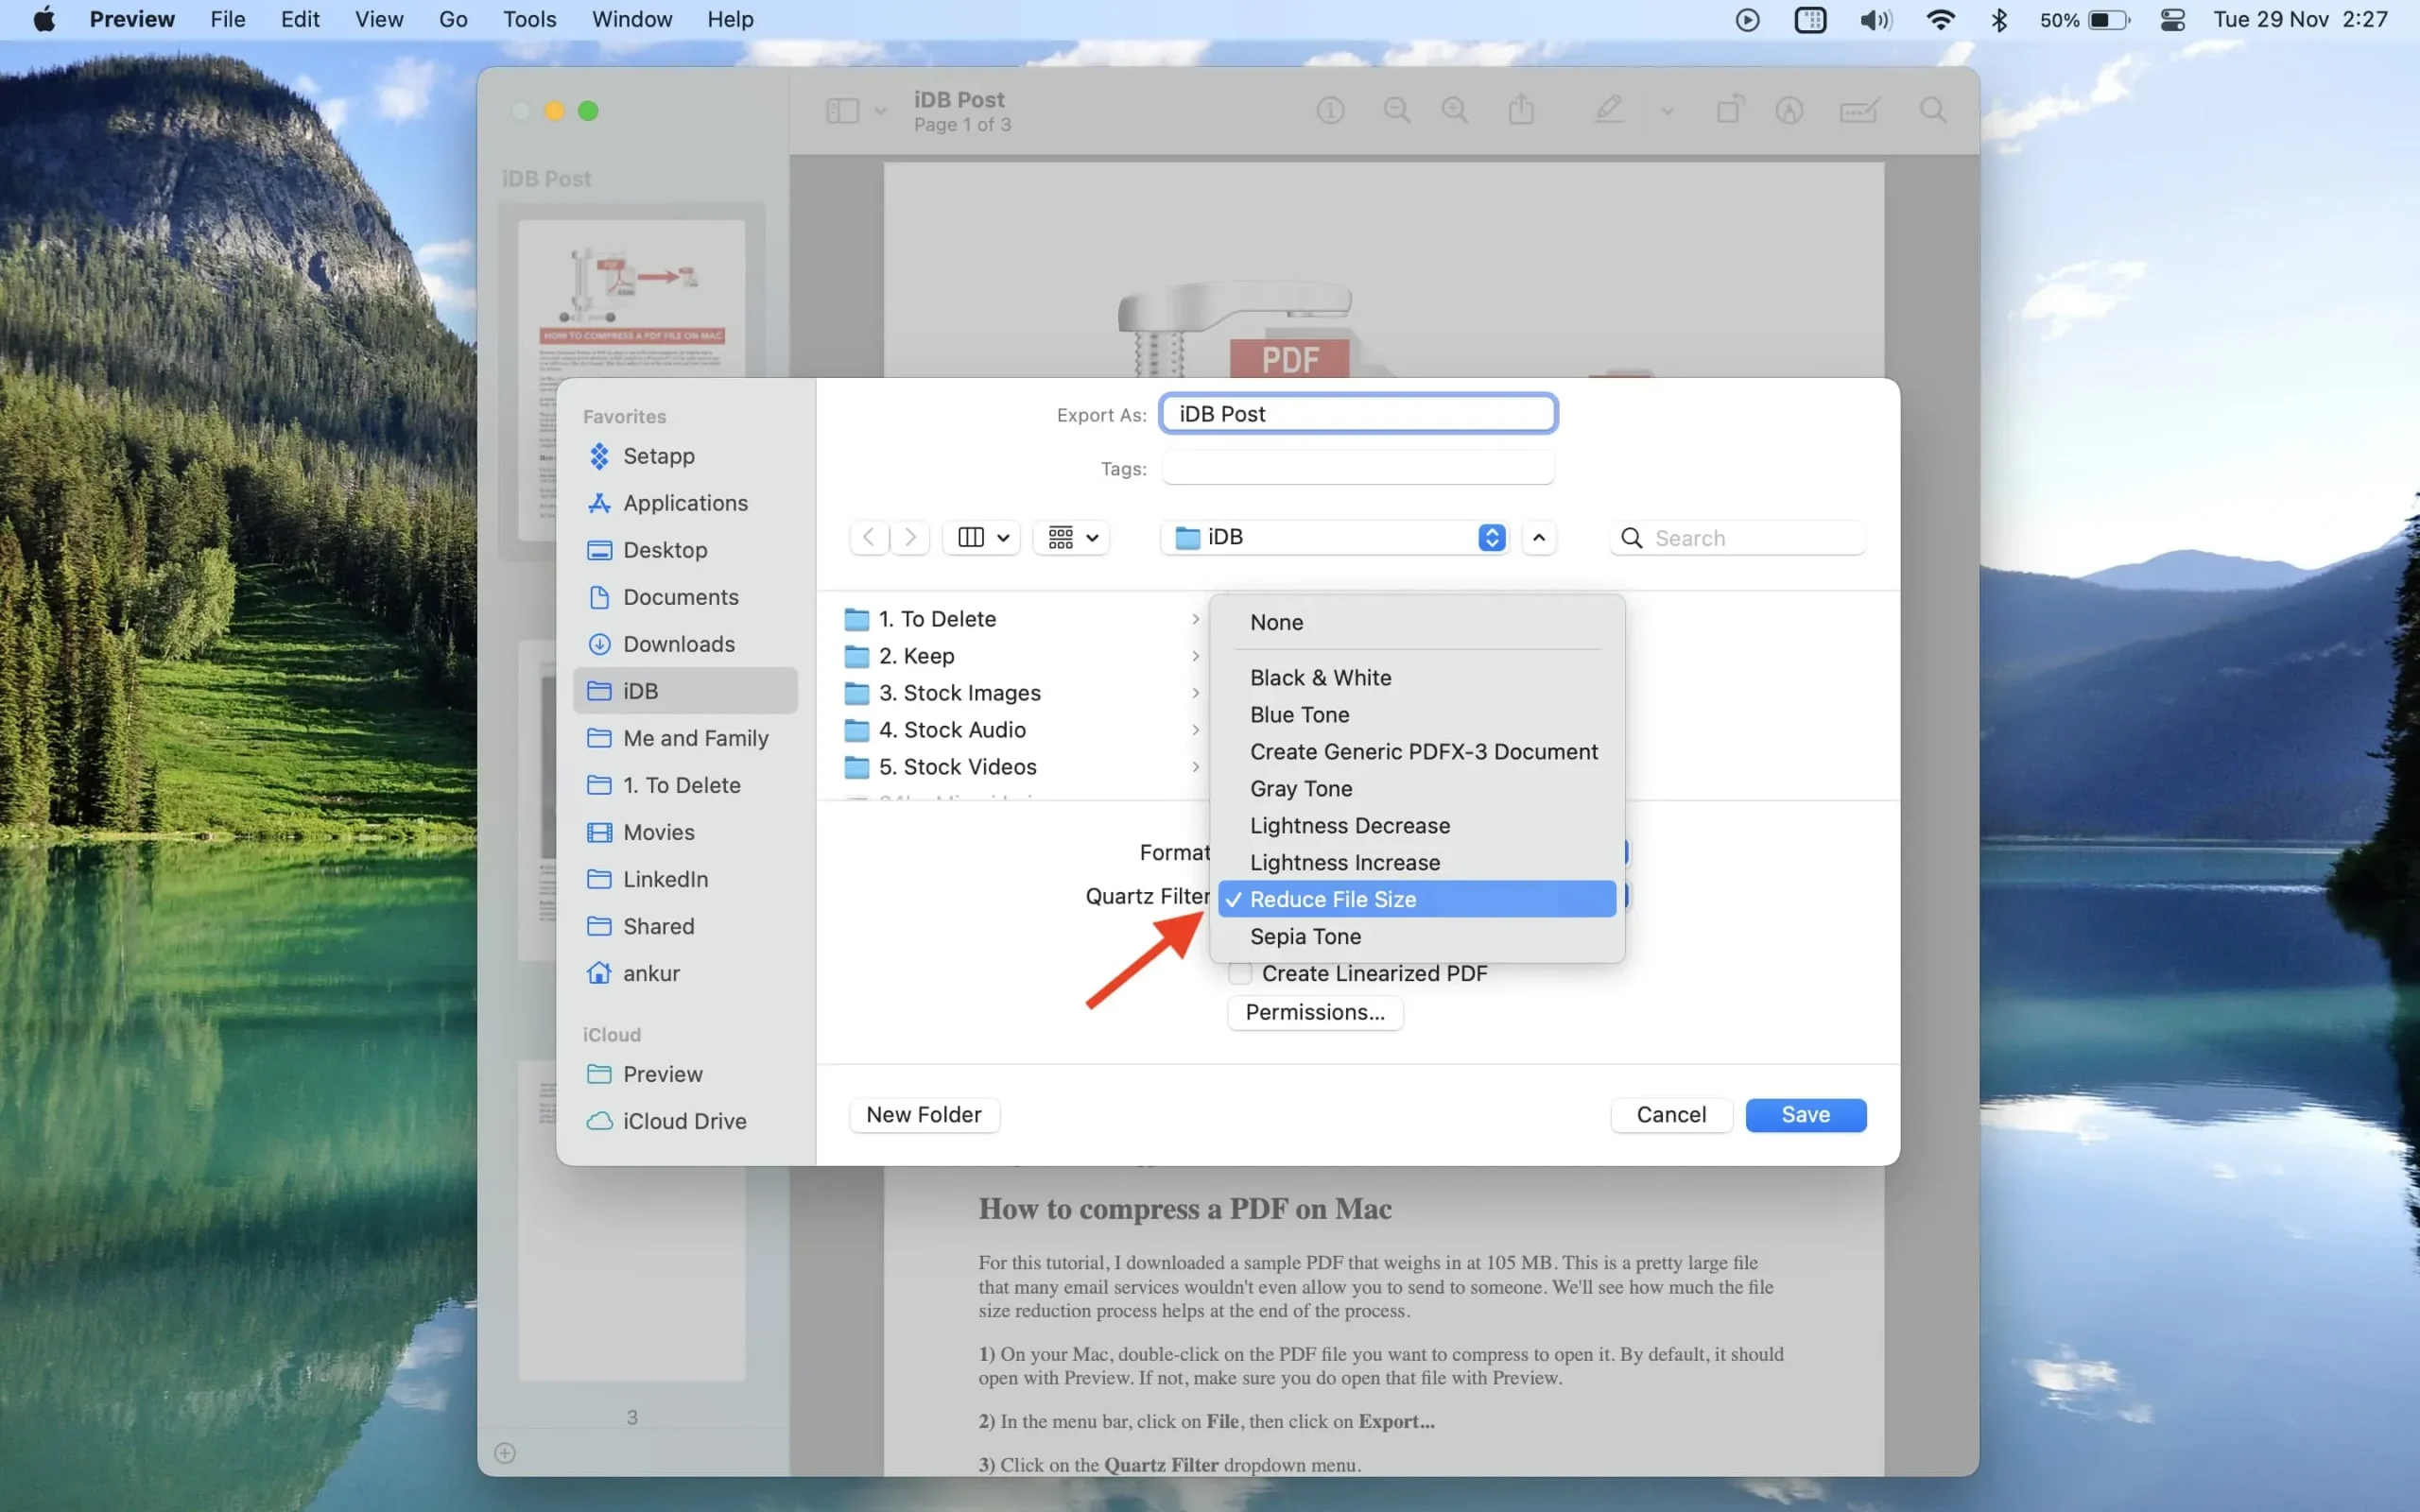Image resolution: width=2420 pixels, height=1512 pixels.
Task: Open the Tools menu in menu bar
Action: click(527, 19)
